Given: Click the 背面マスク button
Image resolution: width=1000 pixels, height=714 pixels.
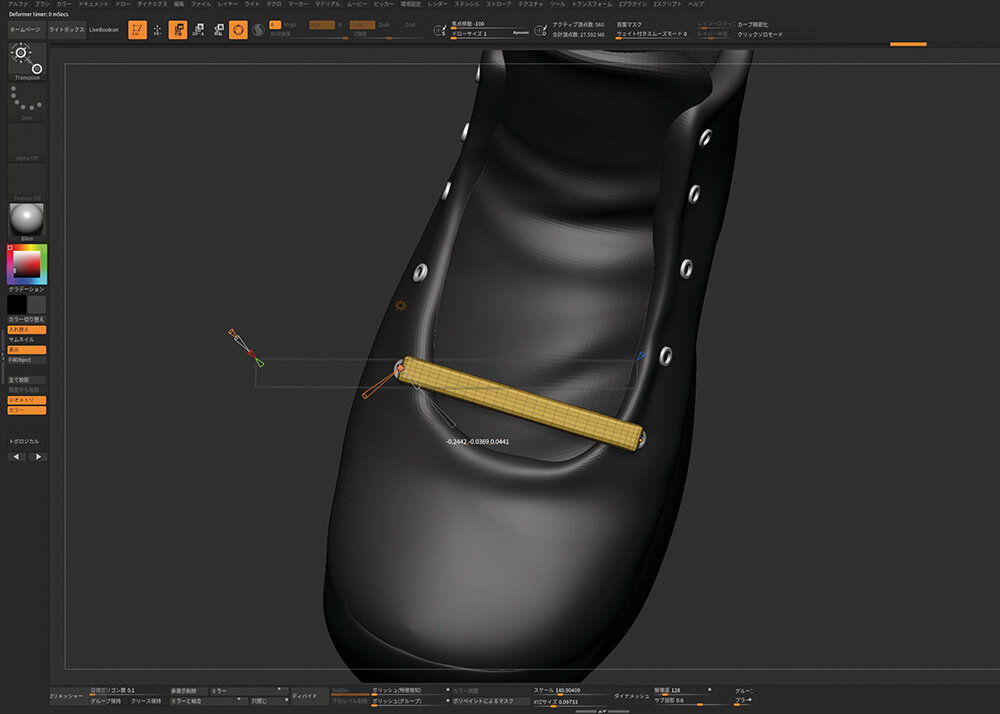Looking at the screenshot, I should click(629, 25).
